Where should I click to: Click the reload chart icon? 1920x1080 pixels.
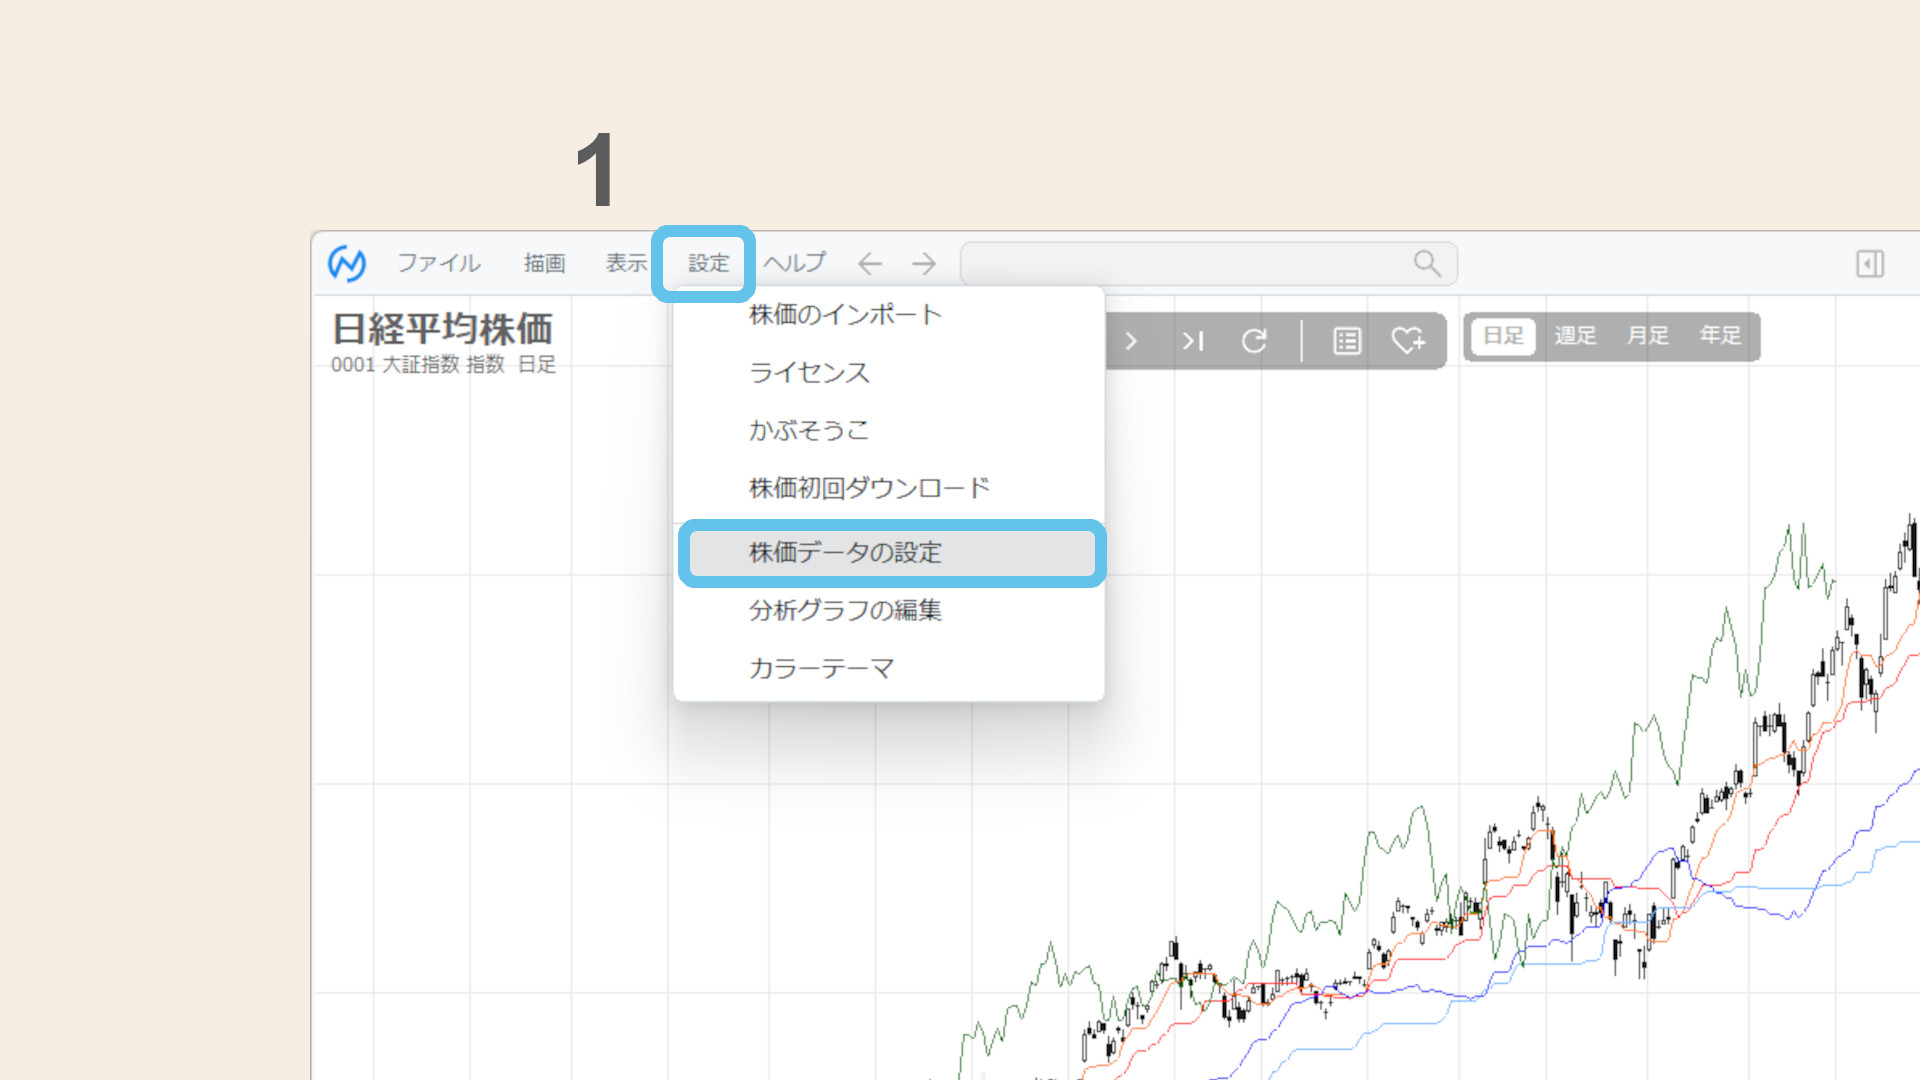pyautogui.click(x=1254, y=341)
